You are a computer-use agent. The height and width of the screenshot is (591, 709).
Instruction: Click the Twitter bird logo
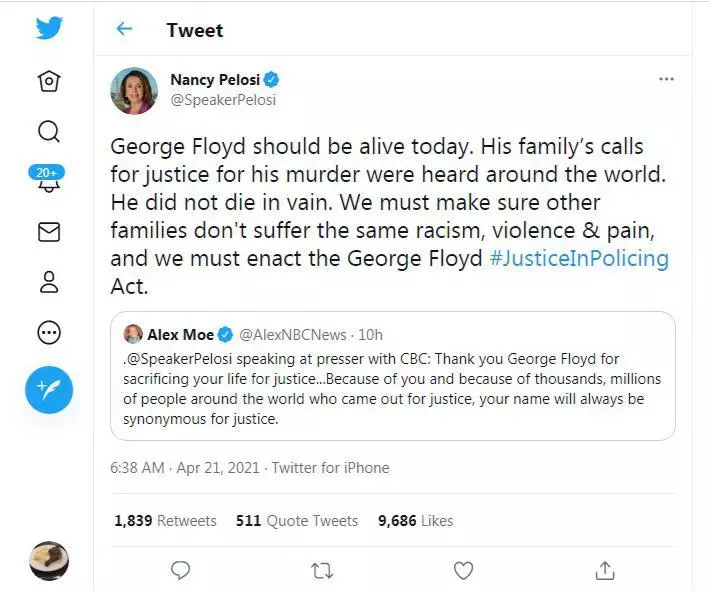pyautogui.click(x=49, y=28)
